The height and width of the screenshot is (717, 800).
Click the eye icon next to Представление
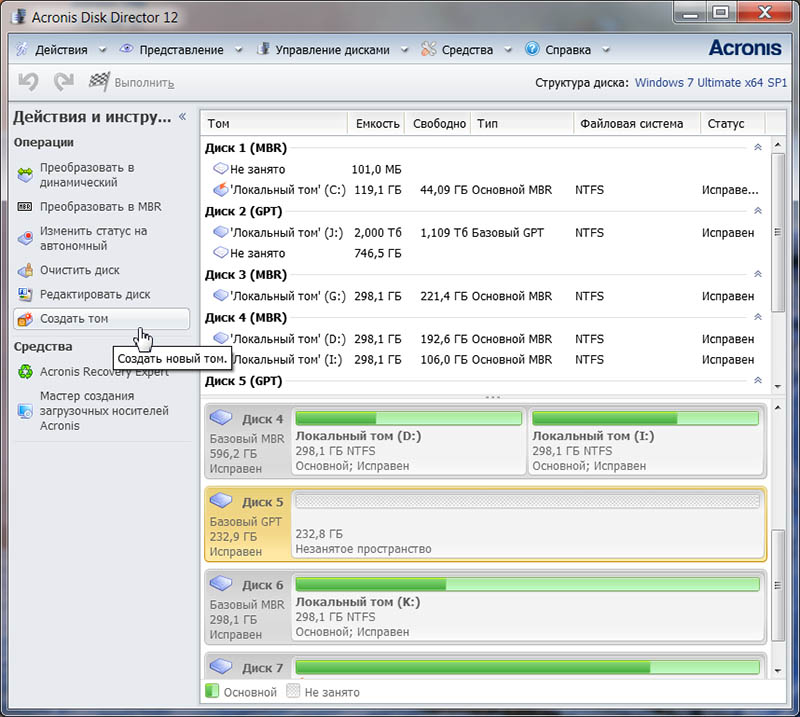[x=126, y=48]
